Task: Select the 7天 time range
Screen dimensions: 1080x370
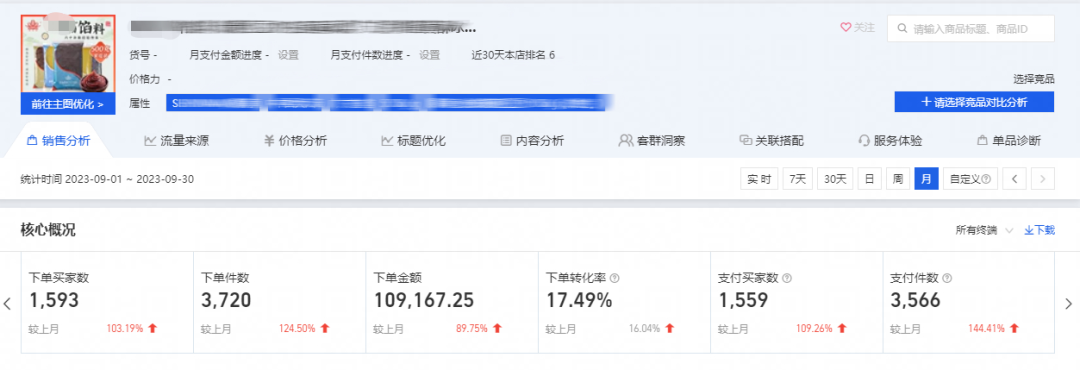Action: pyautogui.click(x=797, y=179)
